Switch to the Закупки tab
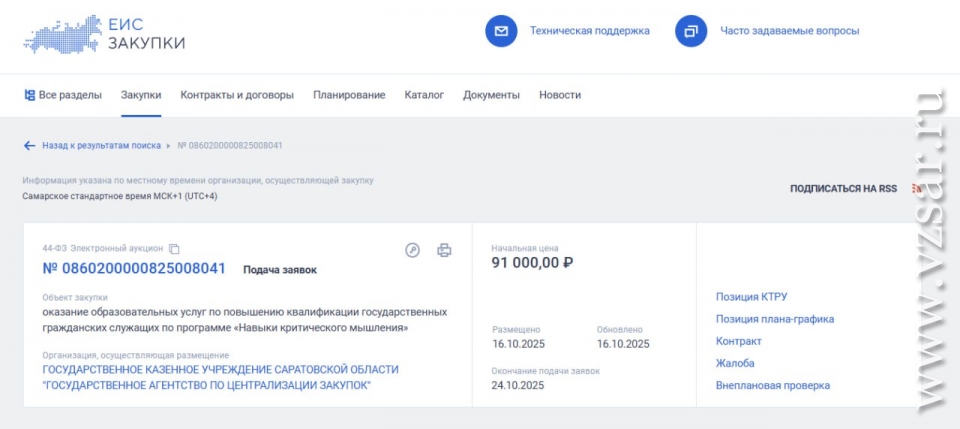This screenshot has width=960, height=429. coord(141,95)
